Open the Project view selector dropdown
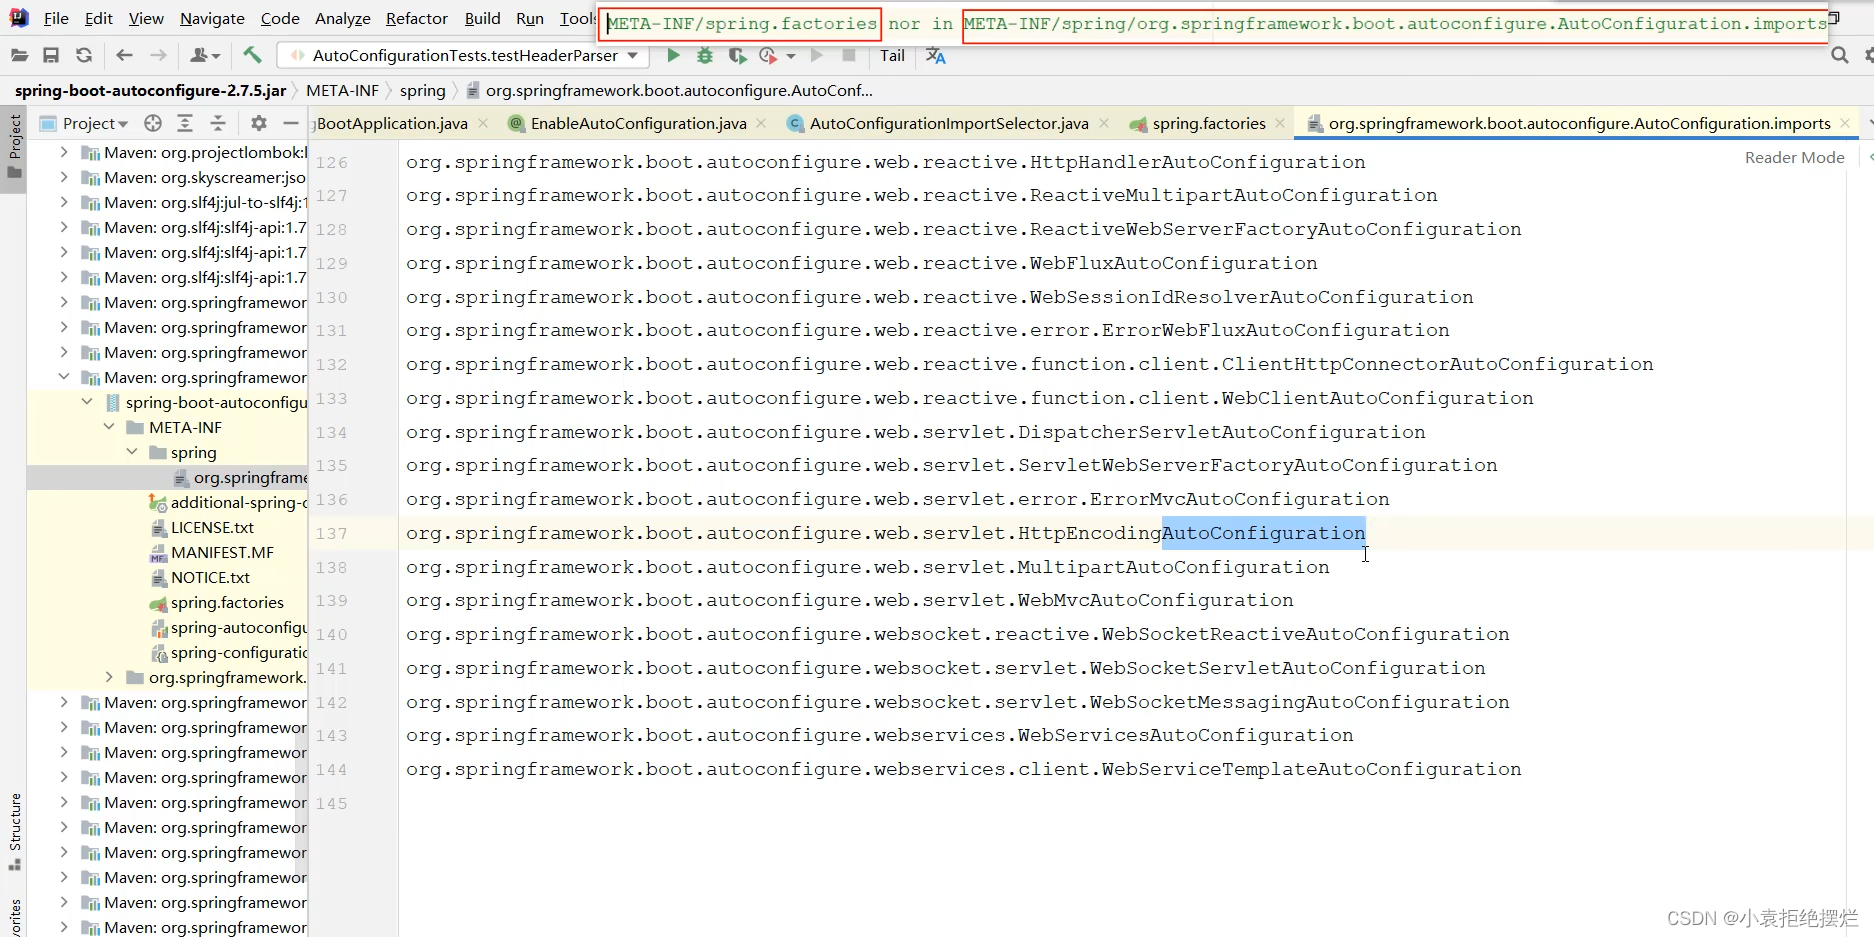Image resolution: width=1874 pixels, height=937 pixels. coord(84,123)
